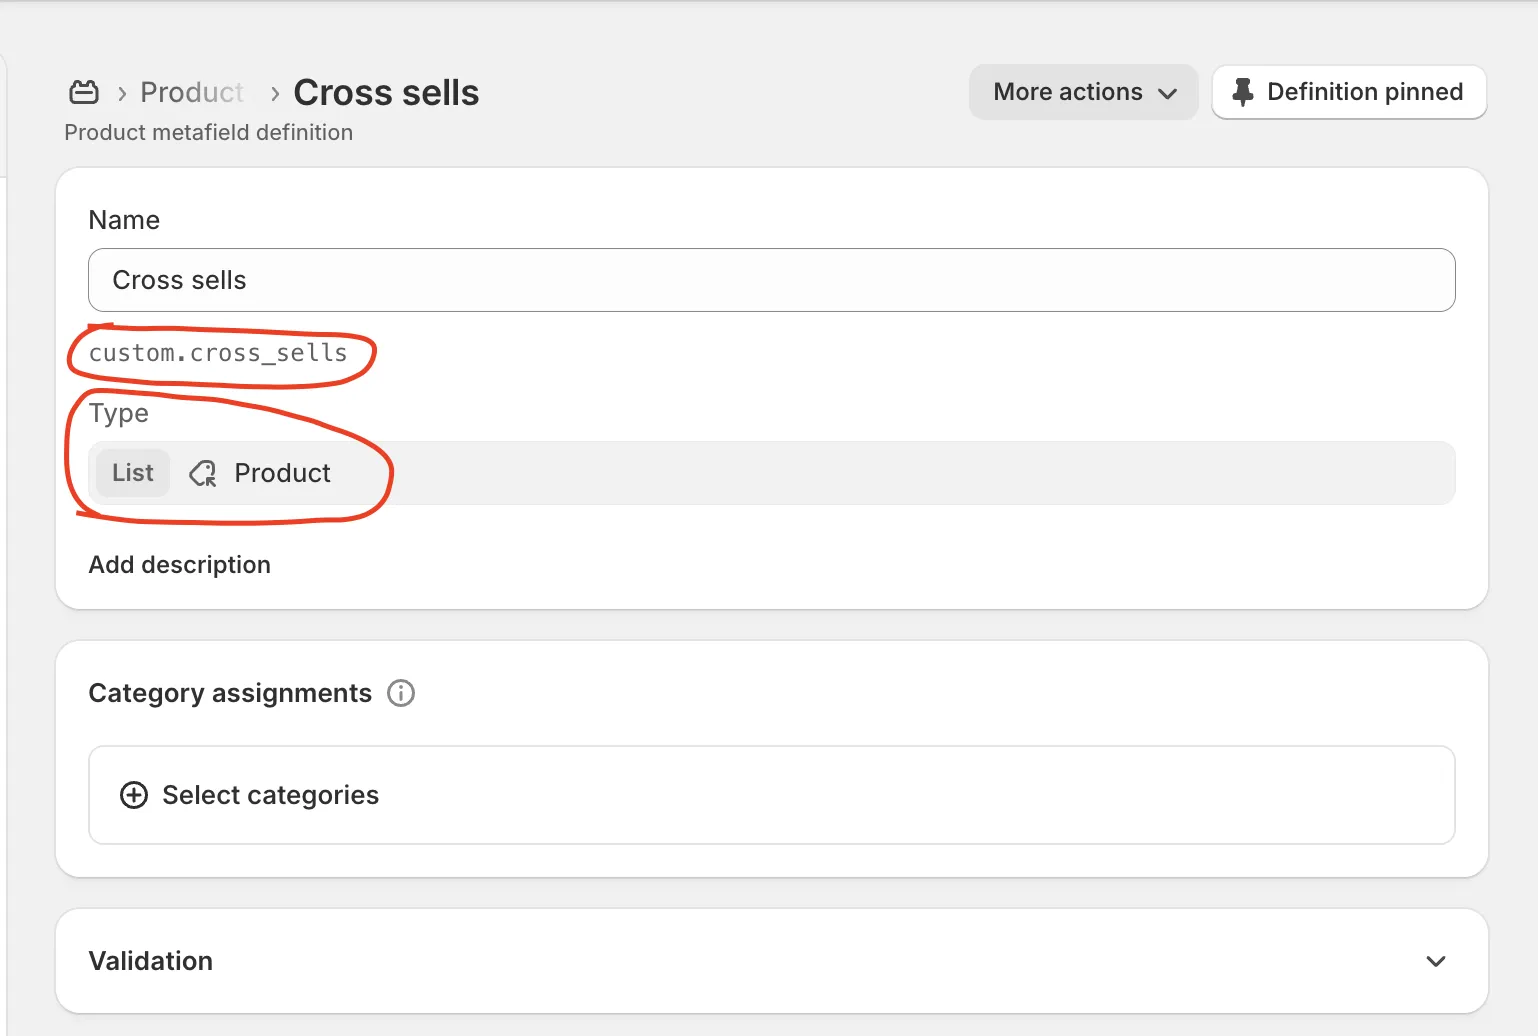Image resolution: width=1538 pixels, height=1036 pixels.
Task: Click the Product type label text
Action: coord(282,473)
